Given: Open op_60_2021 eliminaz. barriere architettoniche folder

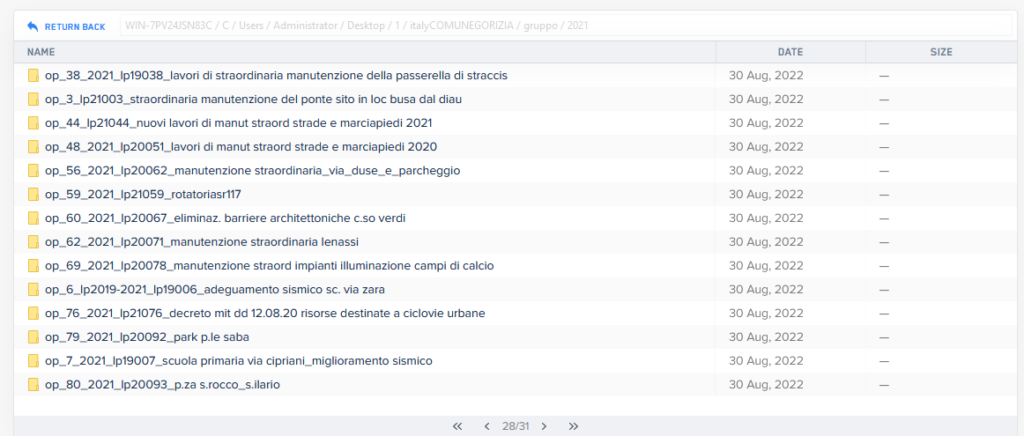Looking at the screenshot, I should 224,218.
